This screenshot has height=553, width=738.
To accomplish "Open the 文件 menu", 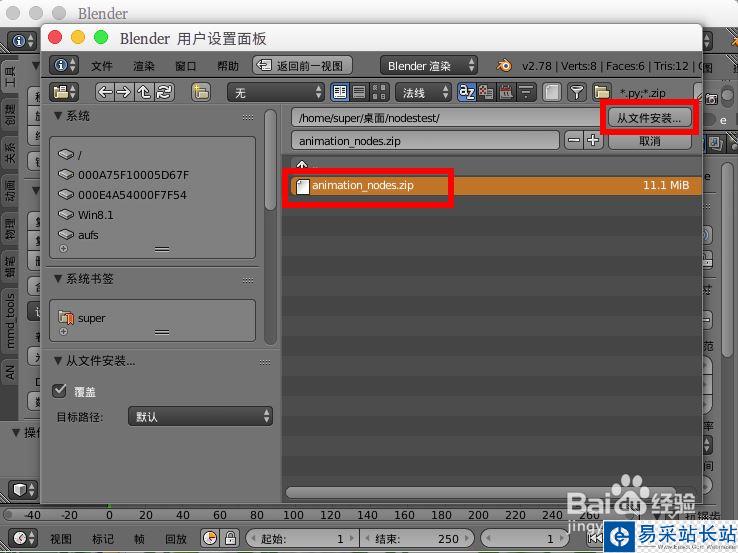I will pyautogui.click(x=101, y=66).
